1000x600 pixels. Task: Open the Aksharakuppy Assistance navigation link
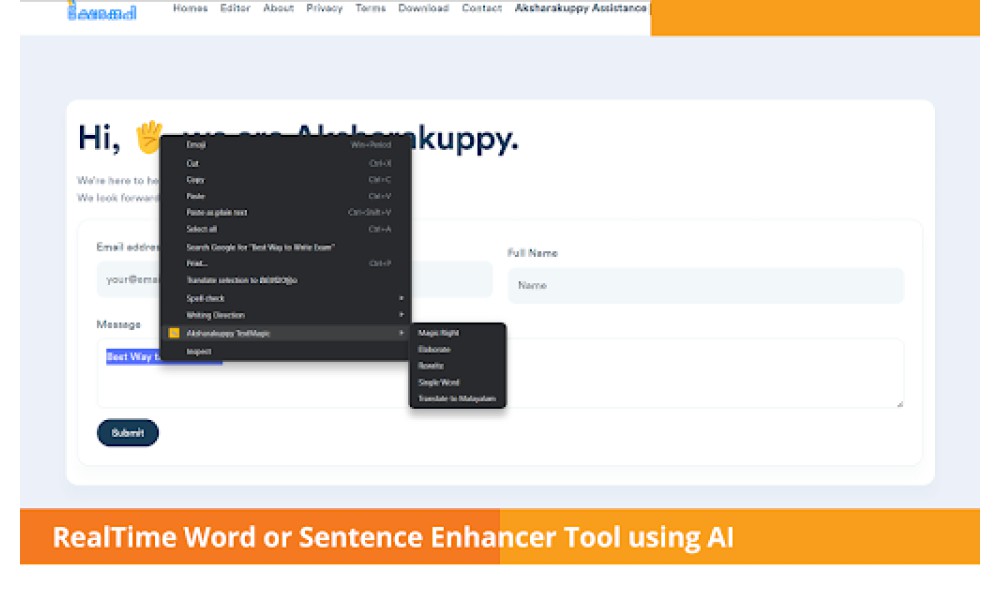click(580, 8)
